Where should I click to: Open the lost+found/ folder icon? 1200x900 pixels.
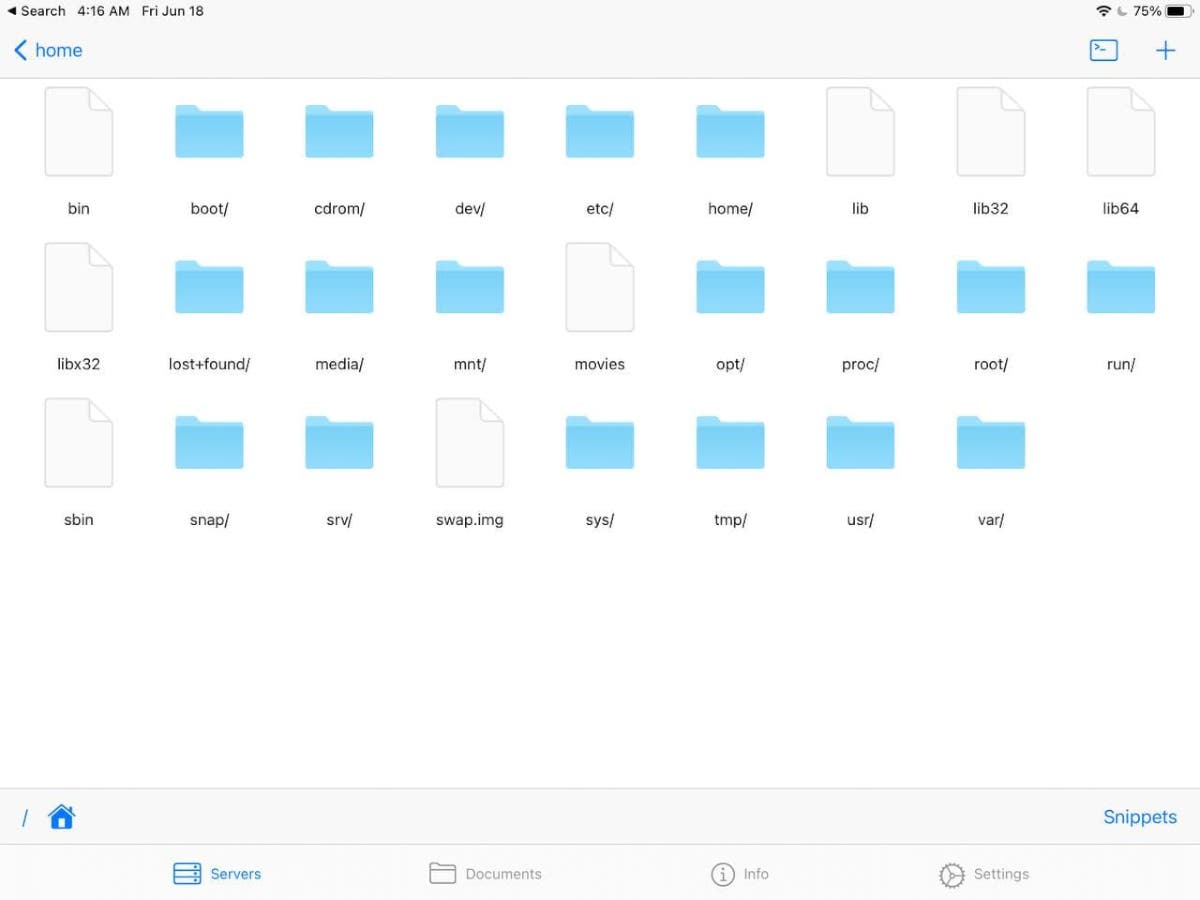click(209, 287)
